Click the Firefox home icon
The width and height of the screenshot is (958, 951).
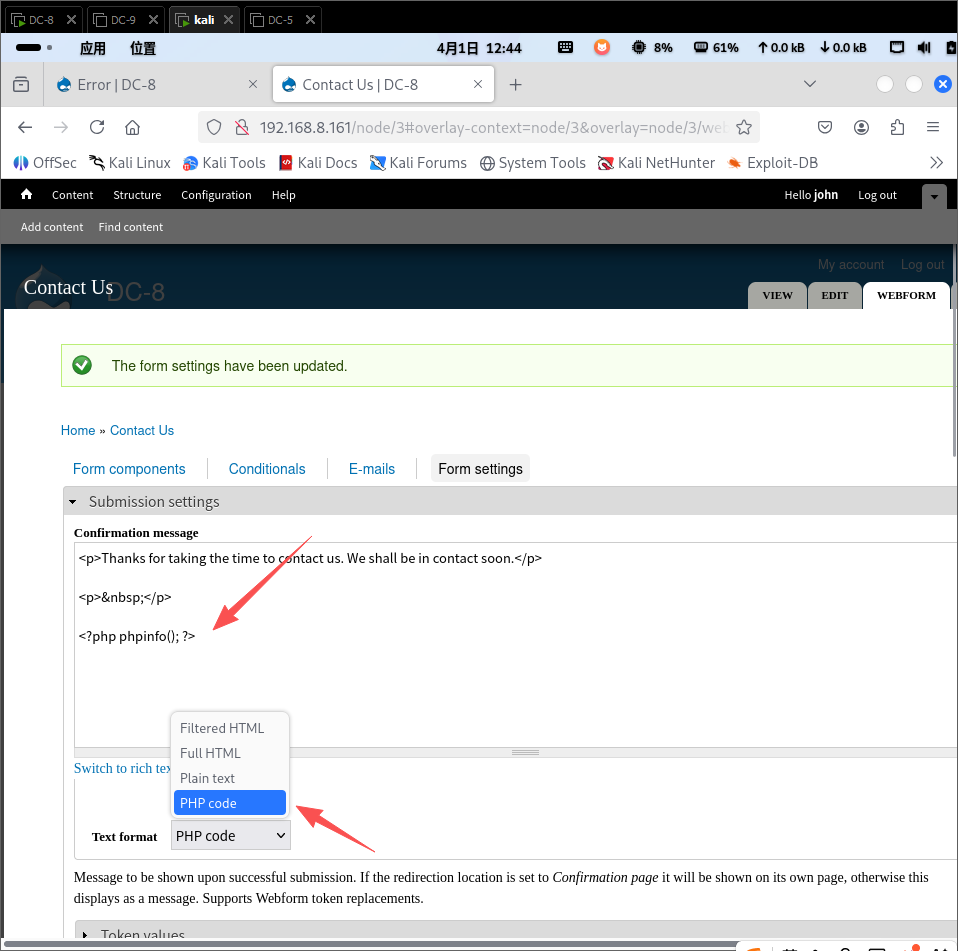(132, 127)
